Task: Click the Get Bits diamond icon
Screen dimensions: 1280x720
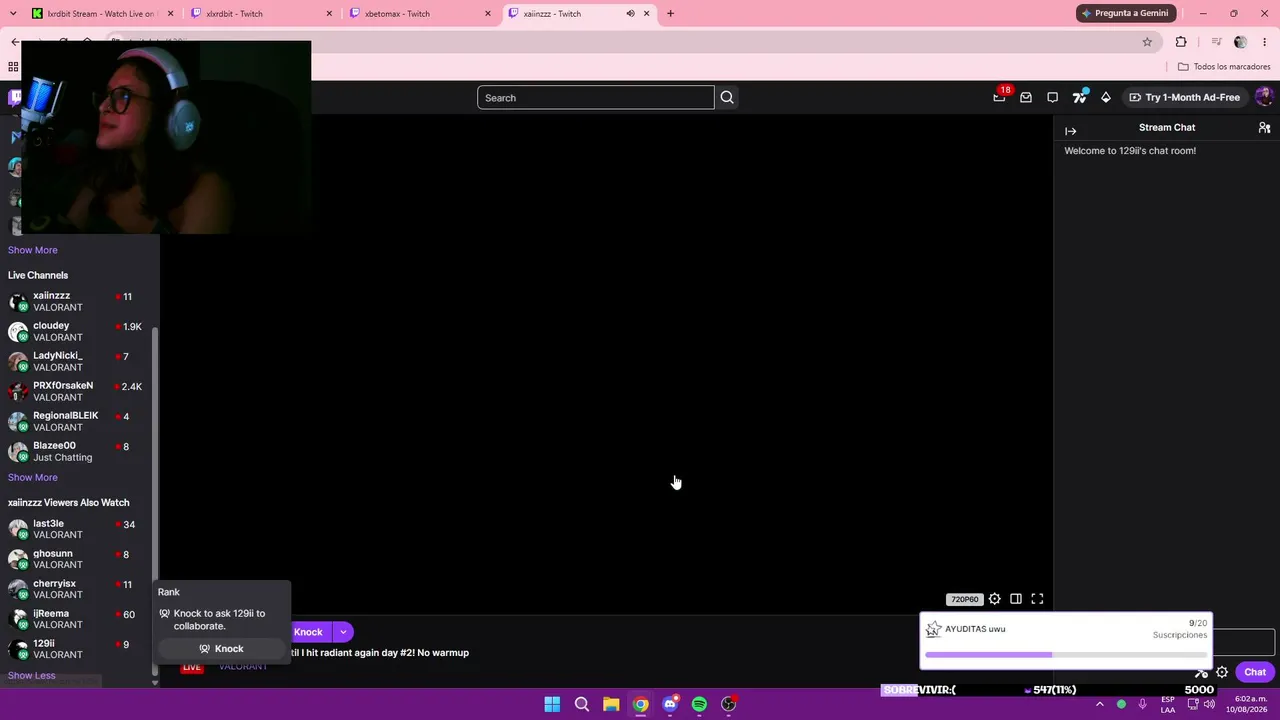Action: click(1105, 97)
